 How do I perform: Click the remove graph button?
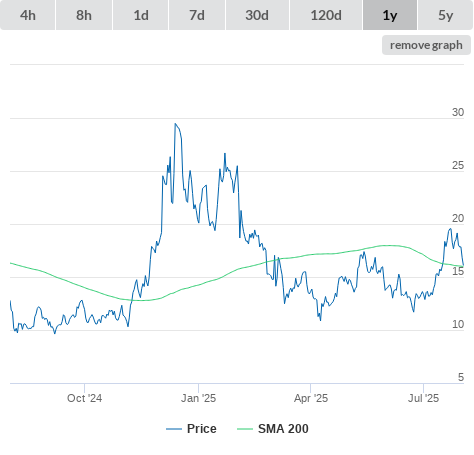click(426, 45)
